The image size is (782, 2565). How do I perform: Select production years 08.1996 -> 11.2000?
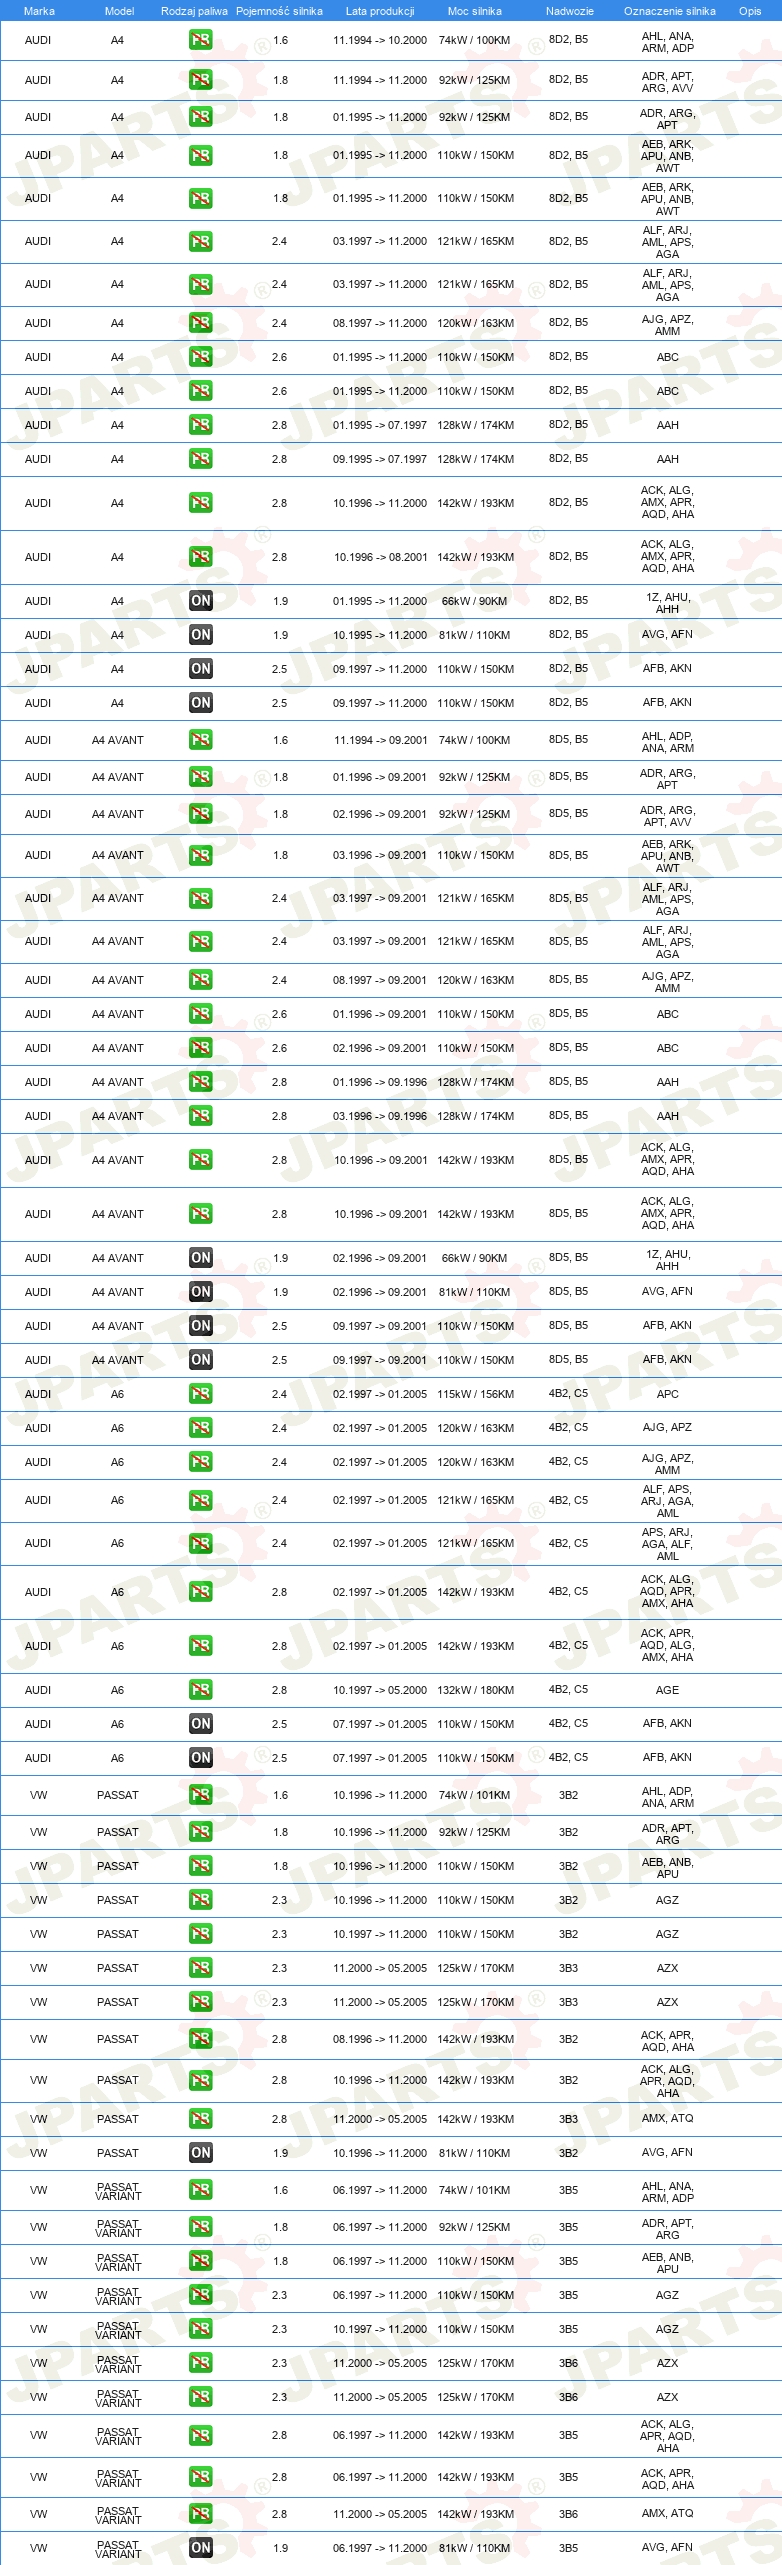[380, 2039]
